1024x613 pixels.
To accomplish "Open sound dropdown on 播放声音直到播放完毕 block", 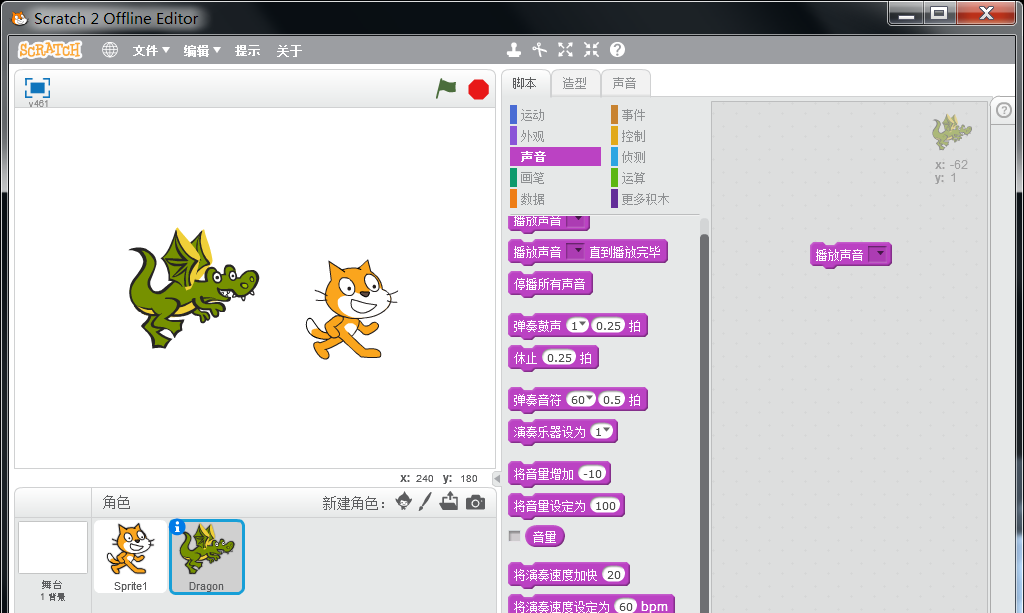I will point(575,251).
